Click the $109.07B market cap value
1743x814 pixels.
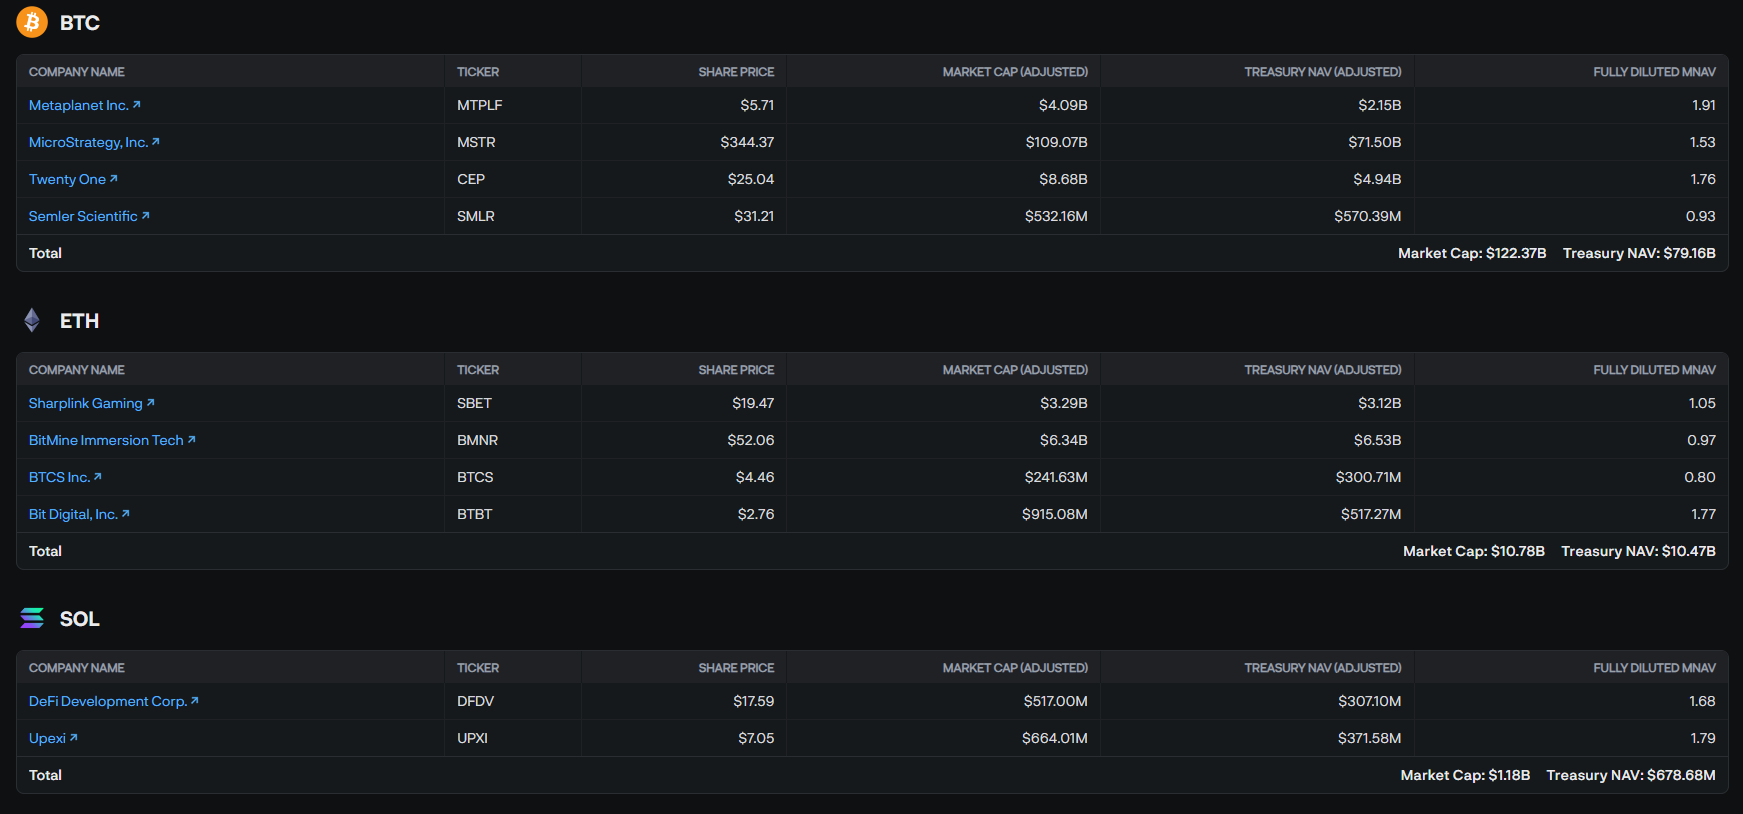pos(1056,142)
